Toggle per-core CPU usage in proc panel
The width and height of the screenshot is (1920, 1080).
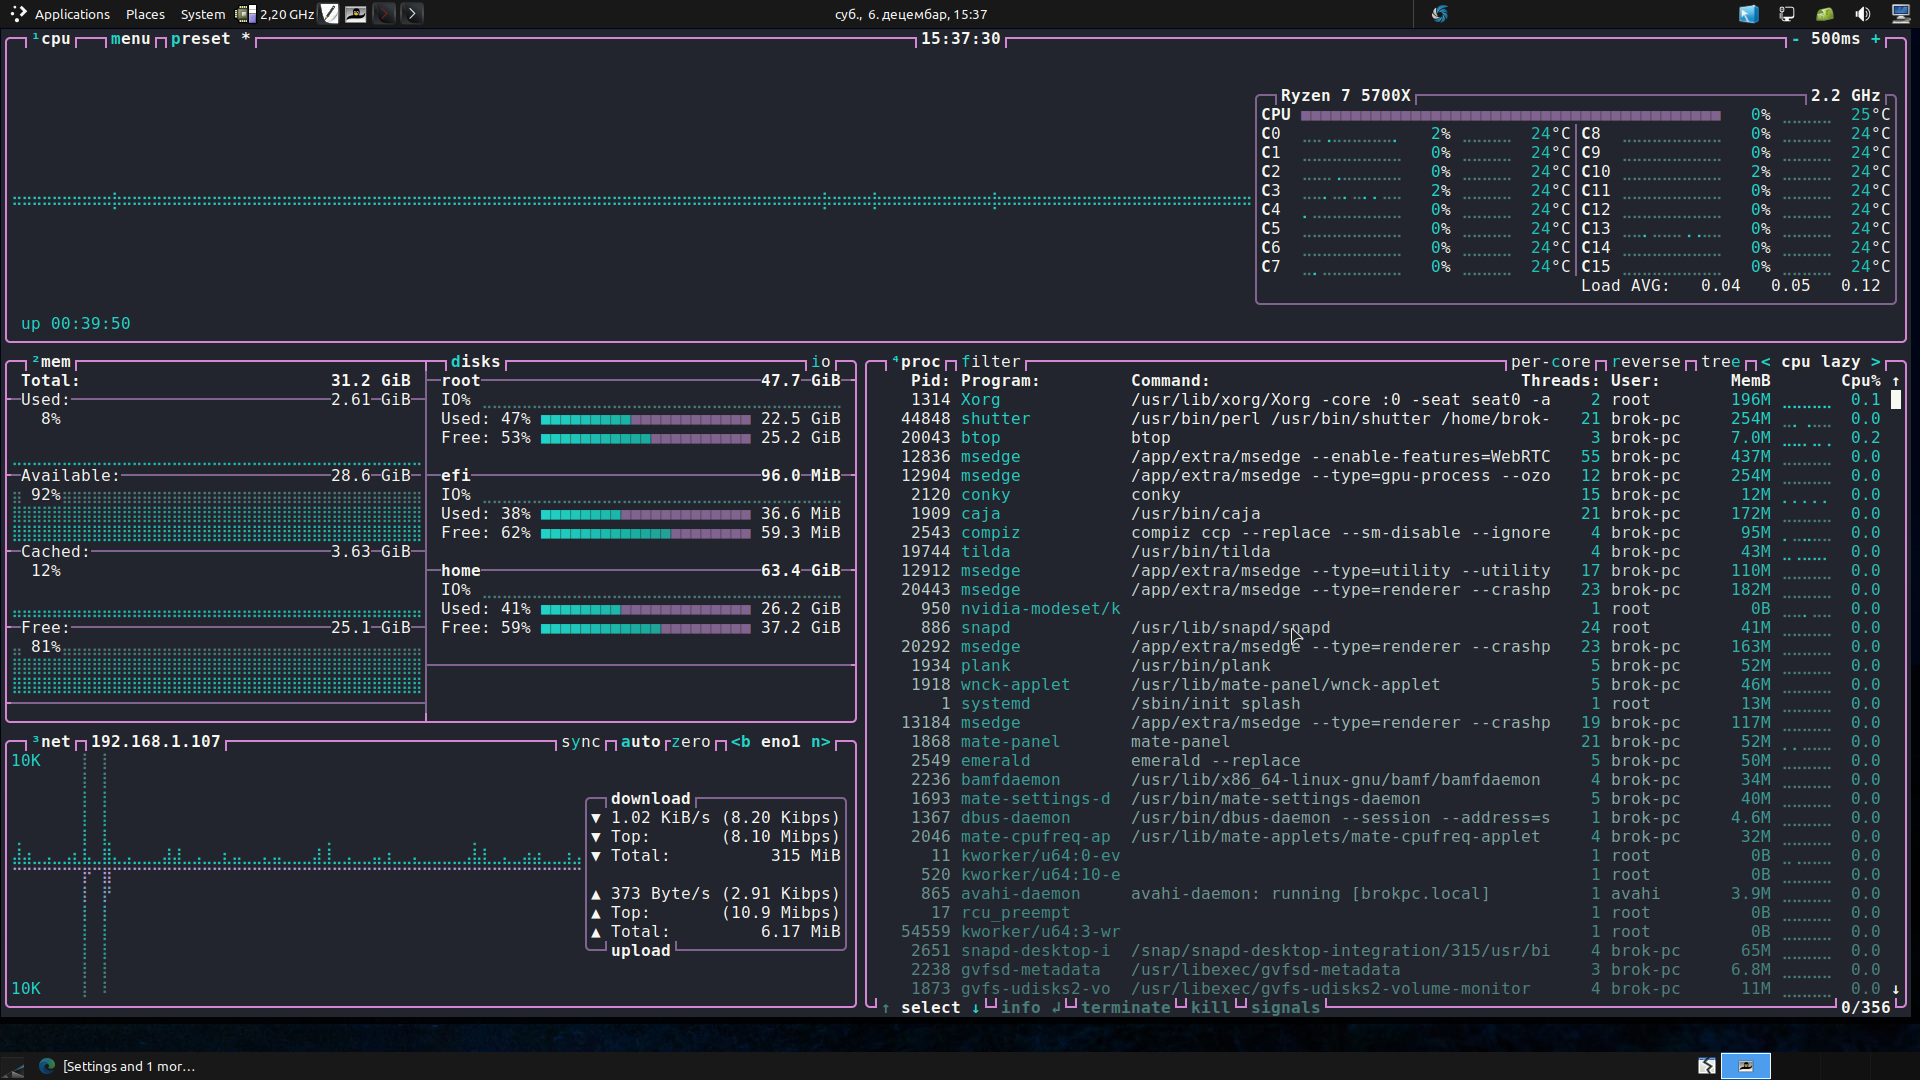click(x=1550, y=362)
